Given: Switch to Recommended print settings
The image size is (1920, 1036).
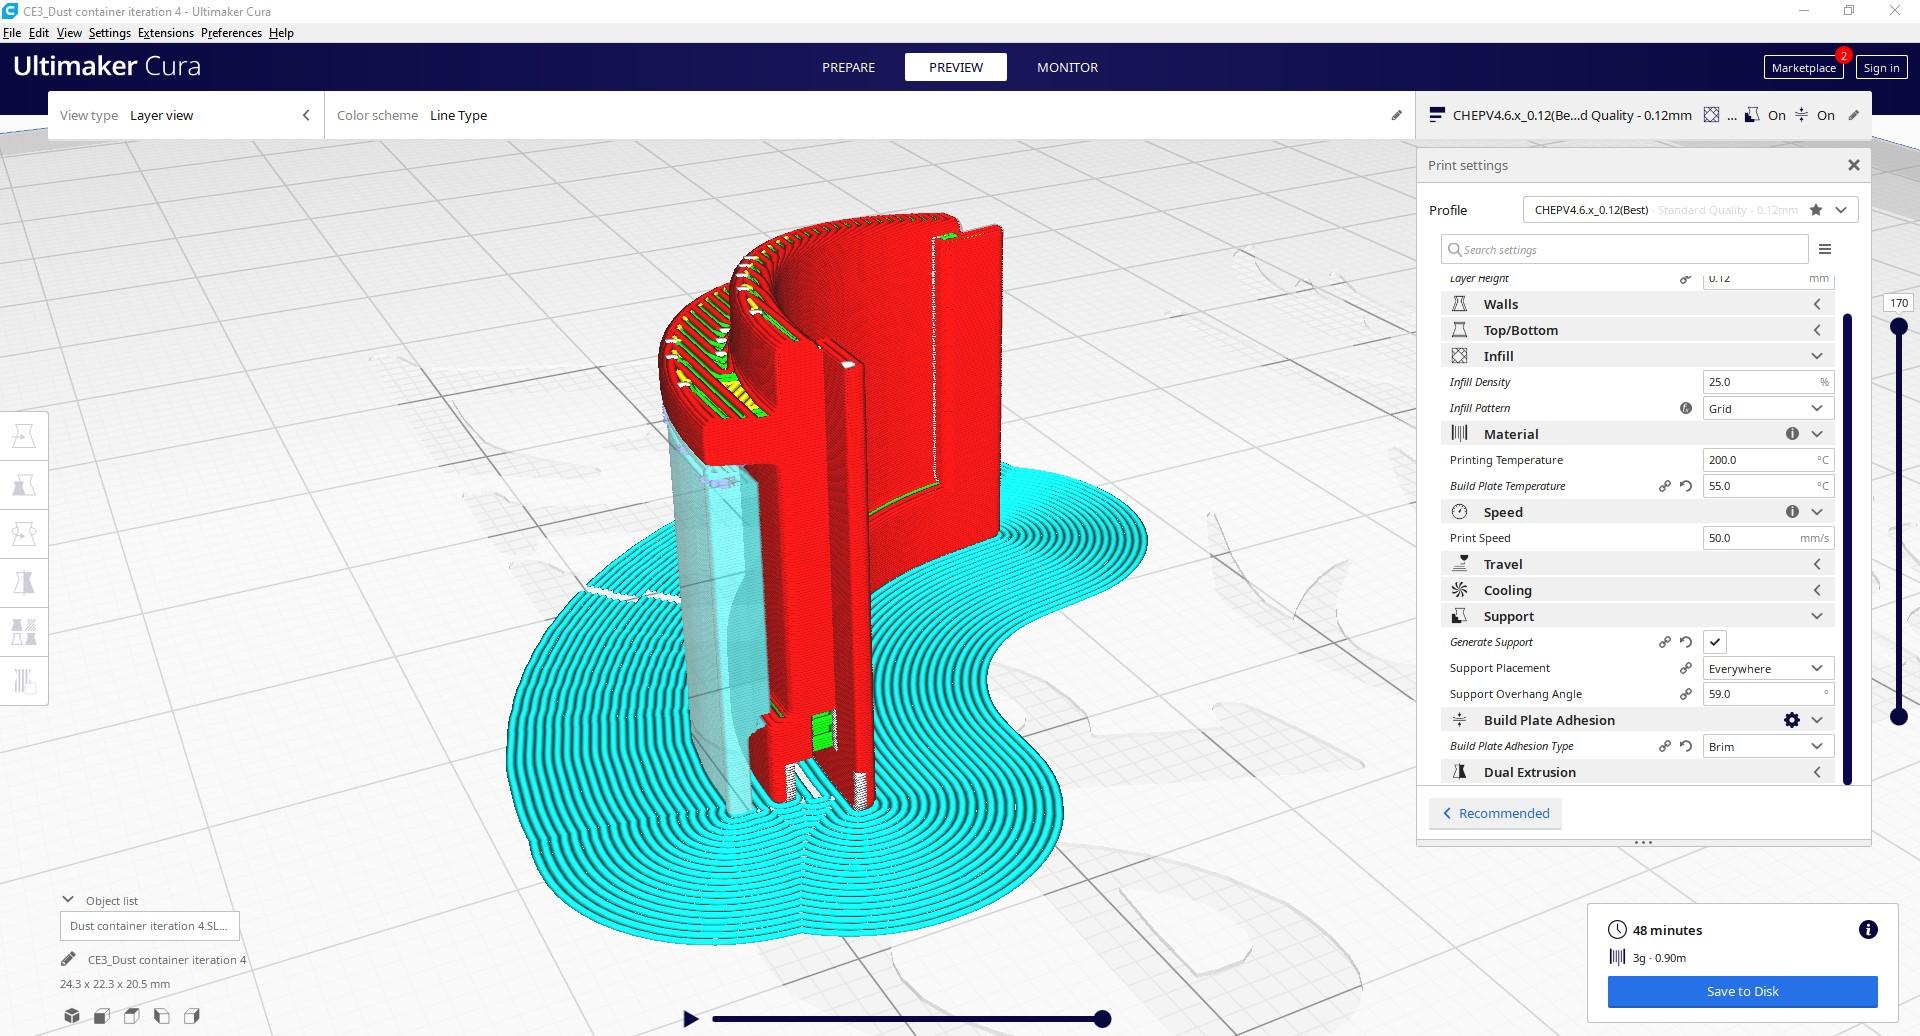Looking at the screenshot, I should tap(1495, 813).
